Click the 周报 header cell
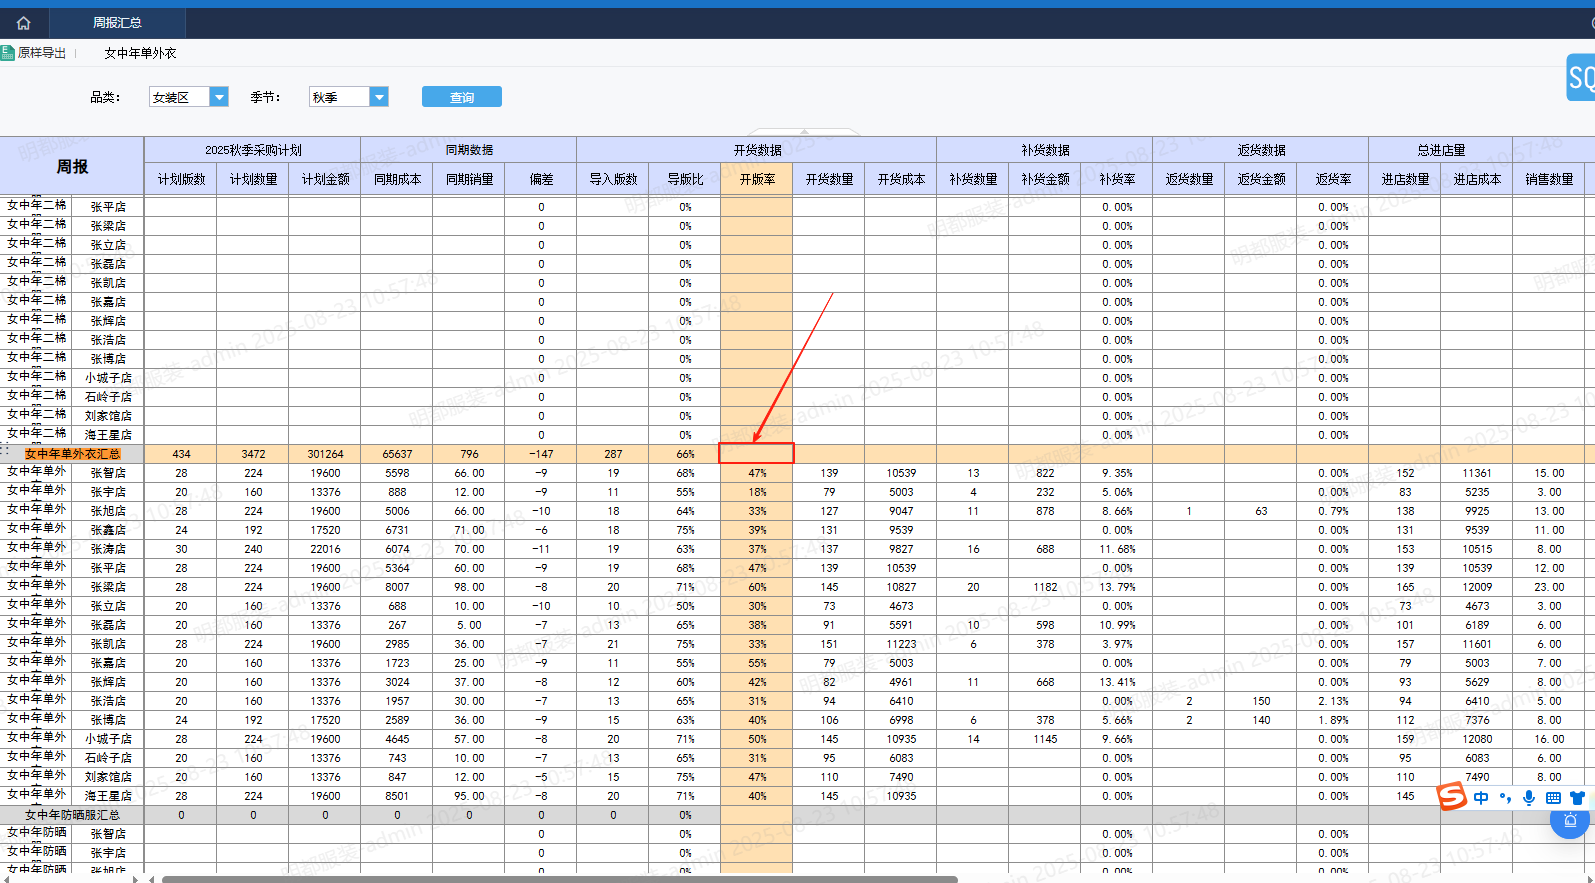 72,167
